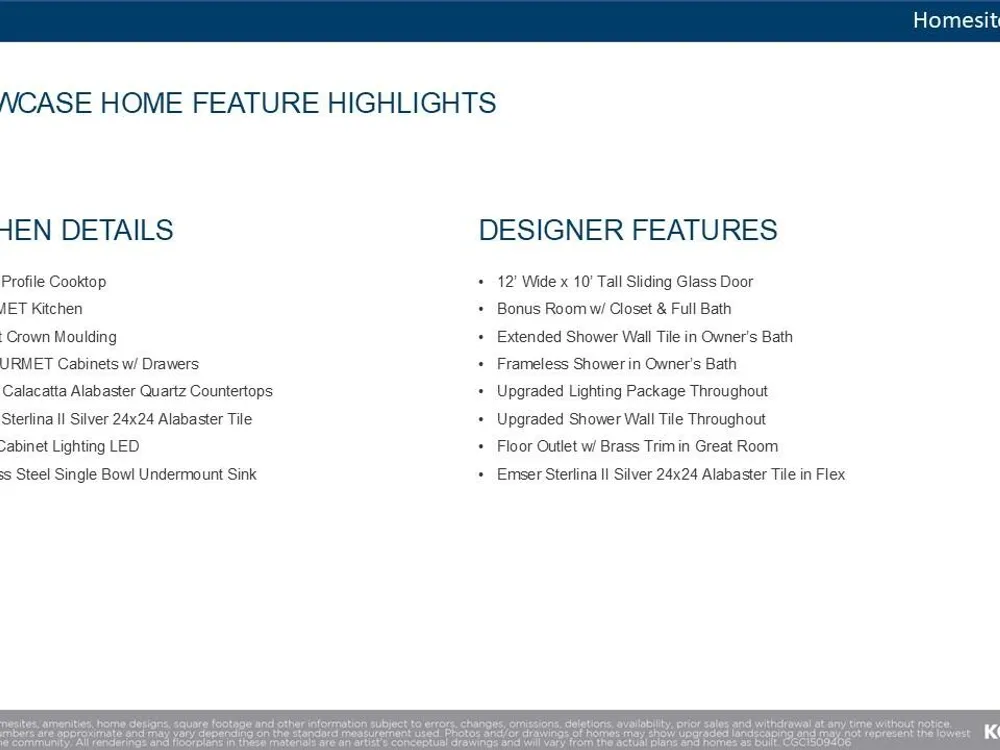Click the 'Cabinet Lighting LED' line
Screen dimensions: 1000x750
[x=70, y=446]
